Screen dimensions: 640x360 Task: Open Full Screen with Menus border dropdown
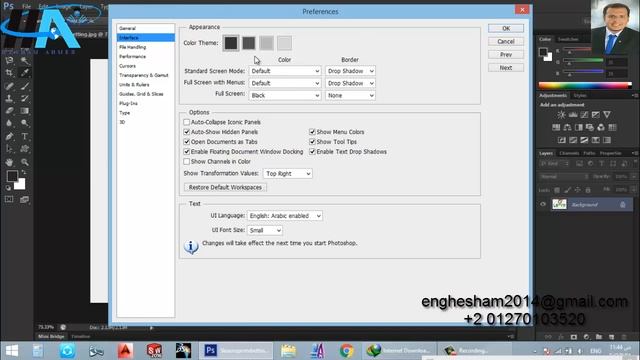(350, 83)
